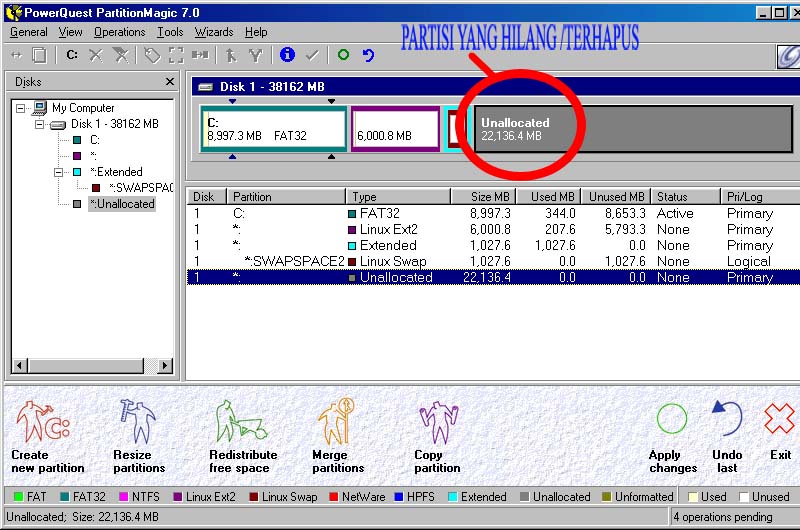
Task: Sort by the Partition column header
Action: 287,197
